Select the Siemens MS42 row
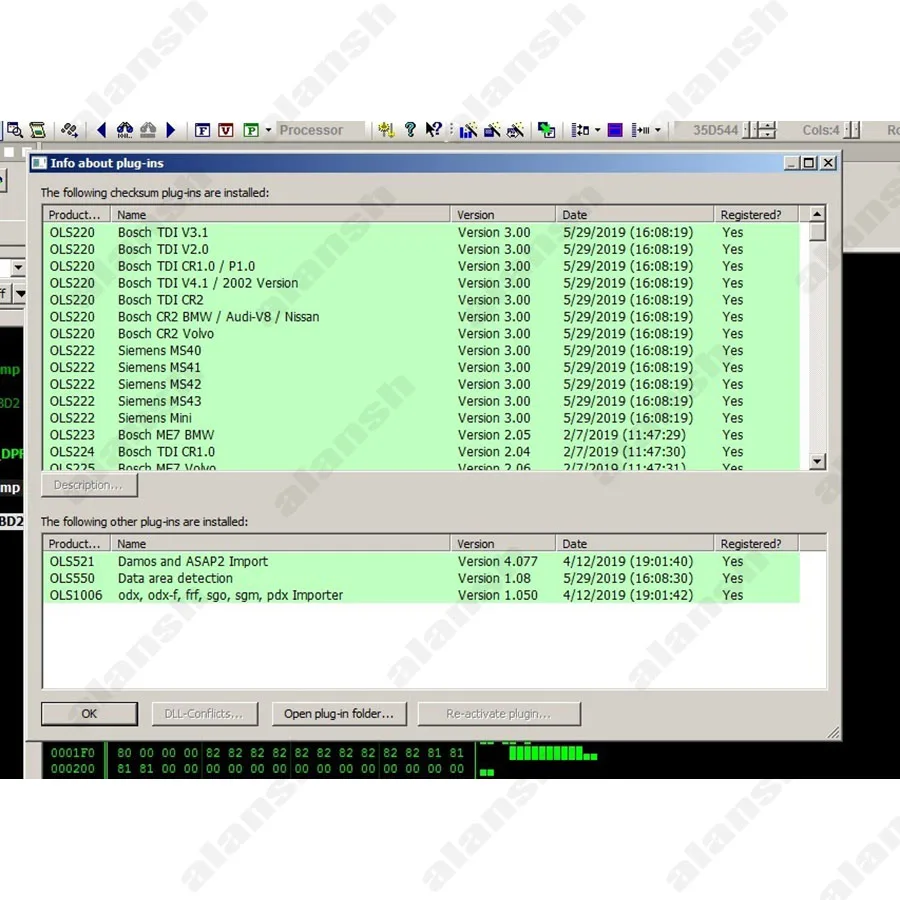900x900 pixels. tap(421, 384)
